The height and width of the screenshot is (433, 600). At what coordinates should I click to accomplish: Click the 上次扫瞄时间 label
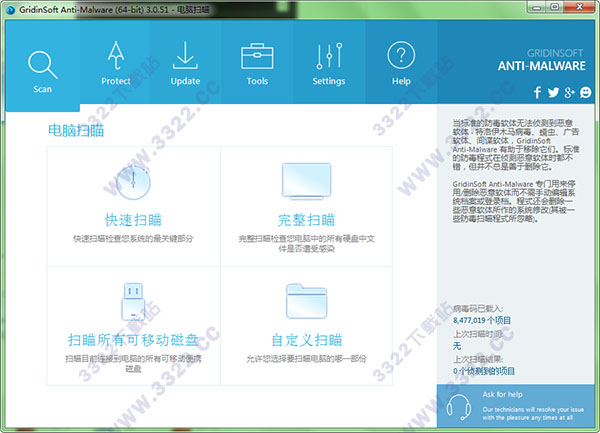pos(478,334)
